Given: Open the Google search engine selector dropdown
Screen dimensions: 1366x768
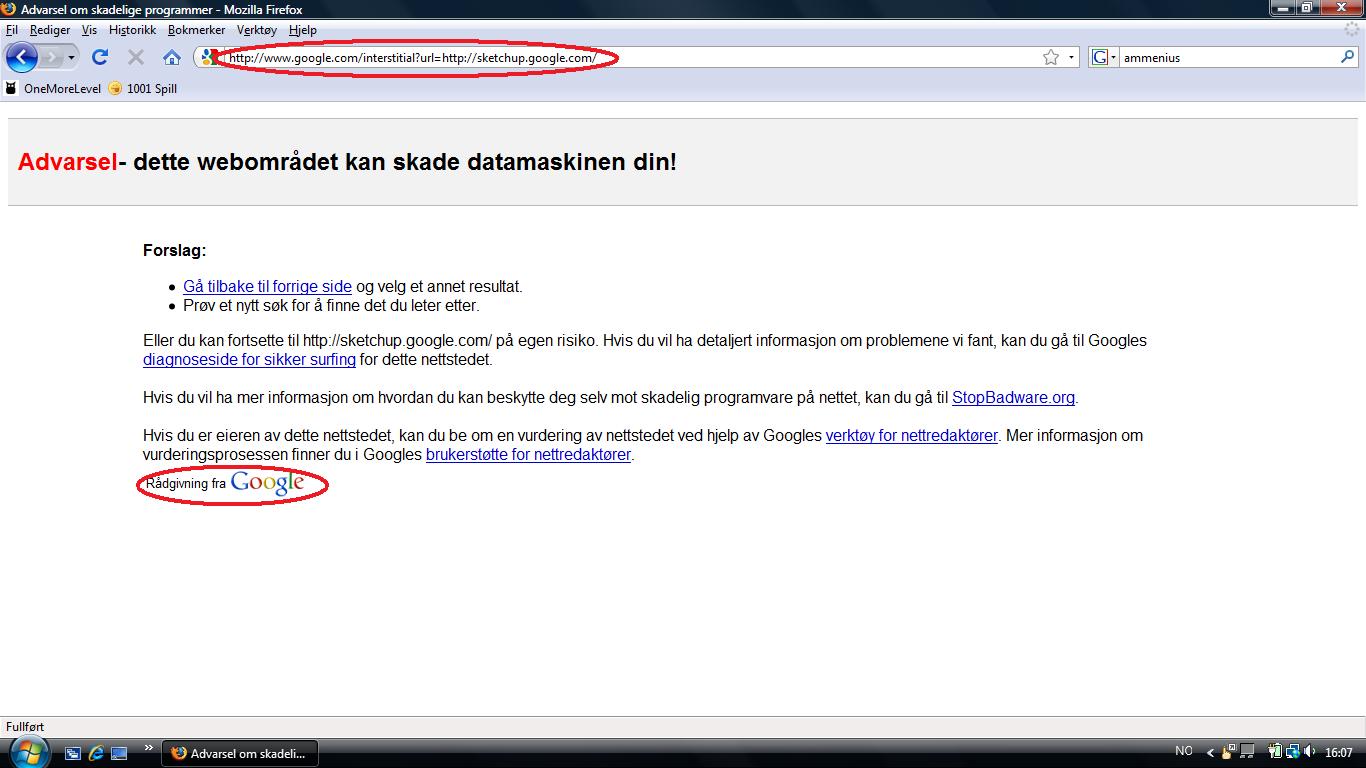Looking at the screenshot, I should pyautogui.click(x=1104, y=57).
